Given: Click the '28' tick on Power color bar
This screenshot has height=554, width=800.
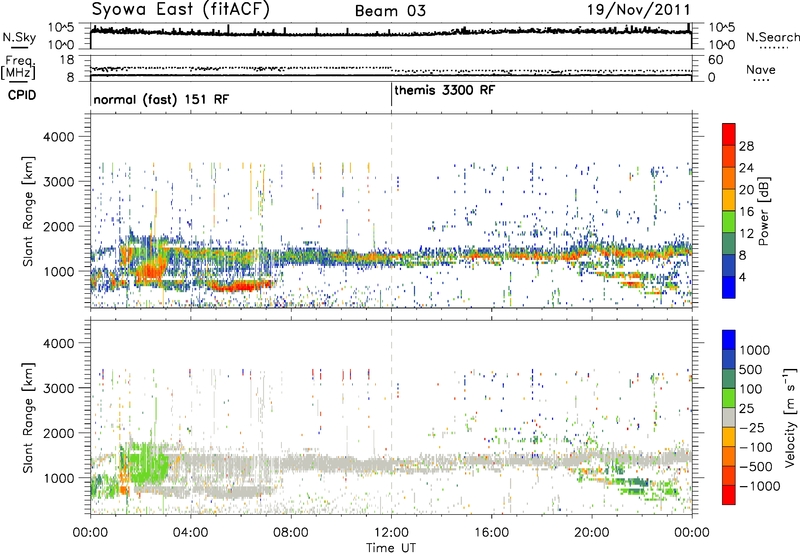Looking at the screenshot, I should (746, 146).
